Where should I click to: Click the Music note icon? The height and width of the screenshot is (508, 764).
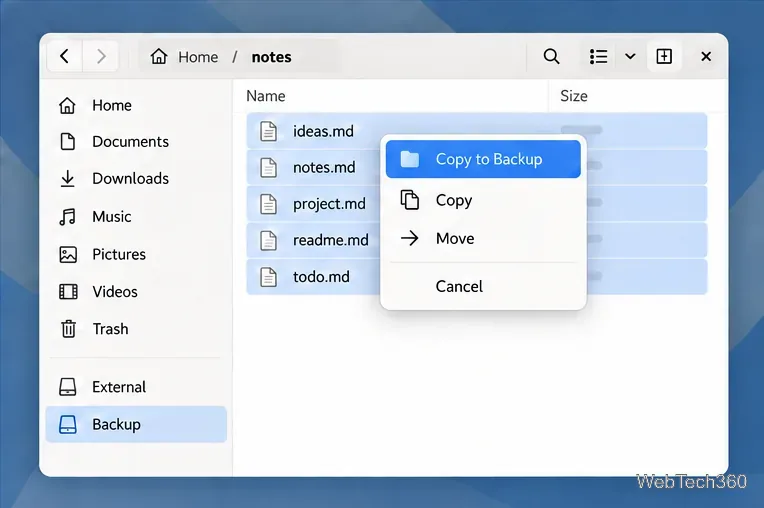[67, 216]
